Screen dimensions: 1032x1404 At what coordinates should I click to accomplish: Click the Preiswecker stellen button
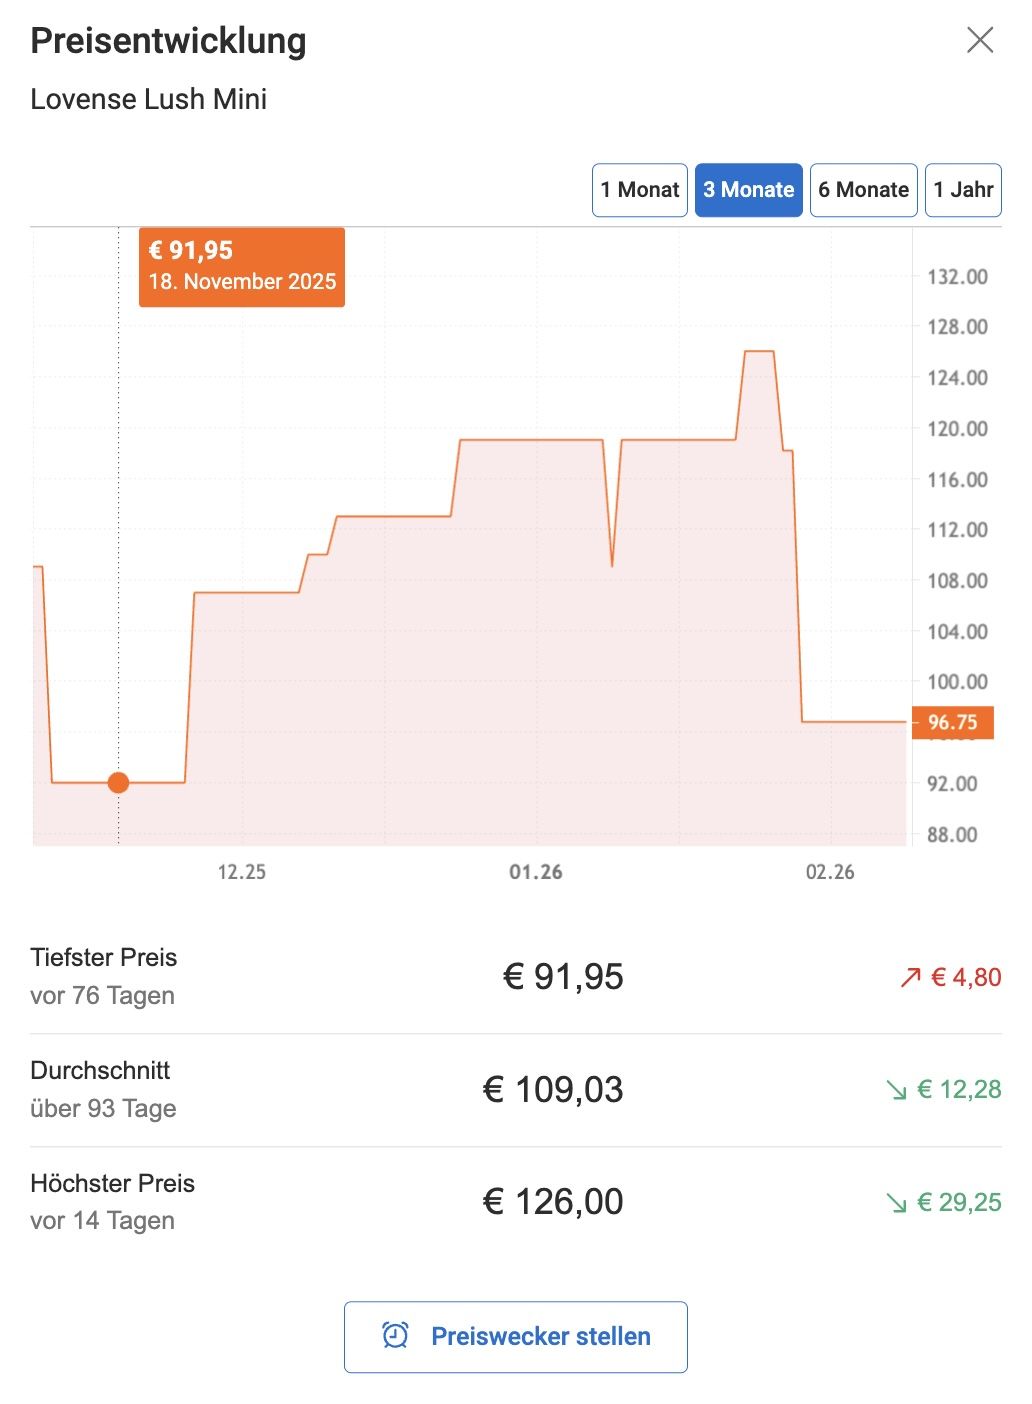(x=516, y=1336)
